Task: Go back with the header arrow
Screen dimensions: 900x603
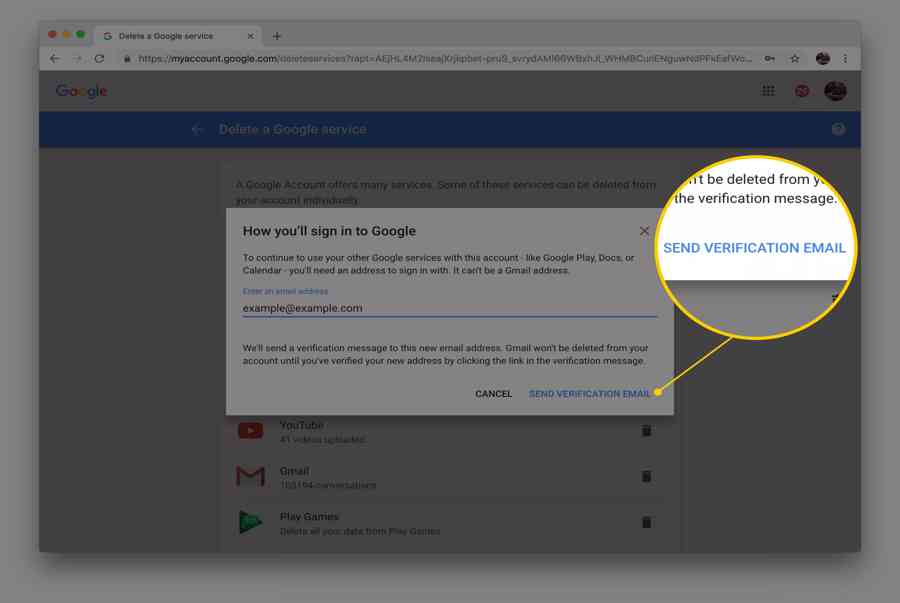Action: (x=198, y=129)
